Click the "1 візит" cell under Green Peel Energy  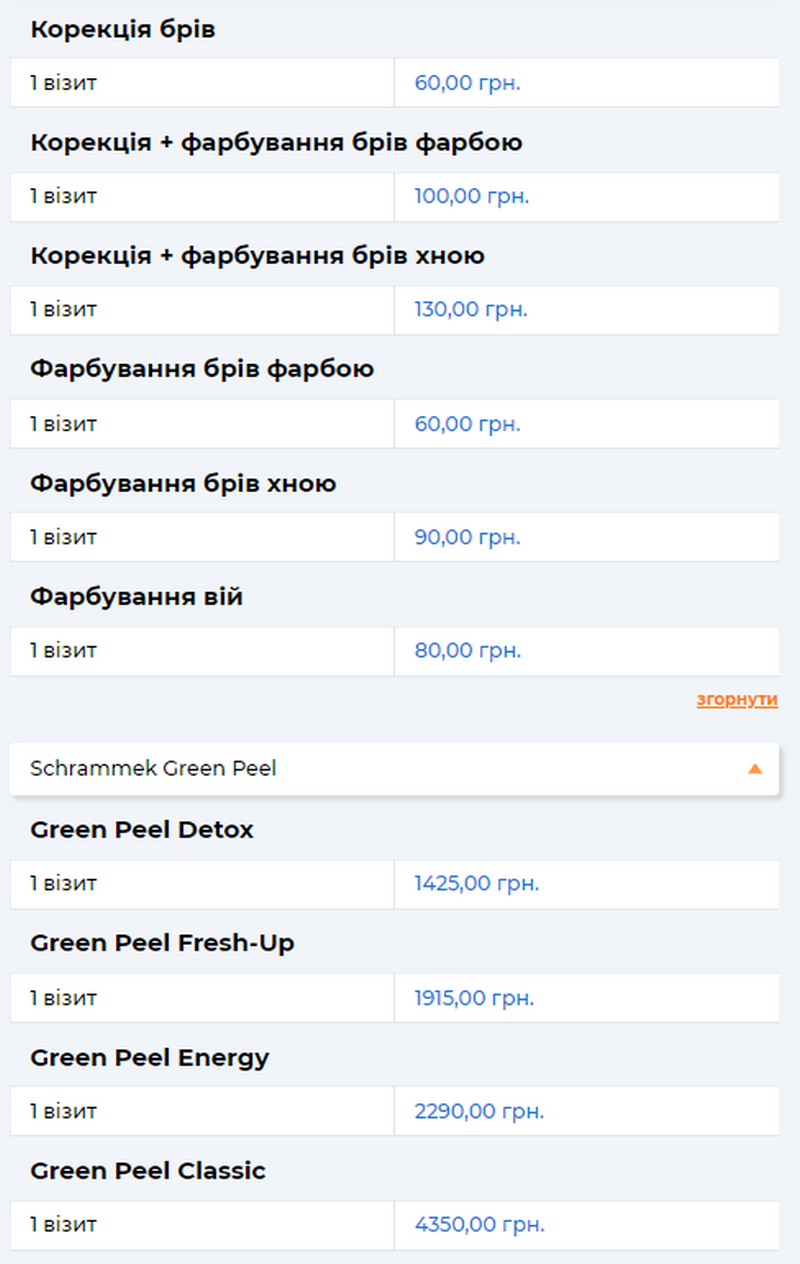coord(63,1111)
